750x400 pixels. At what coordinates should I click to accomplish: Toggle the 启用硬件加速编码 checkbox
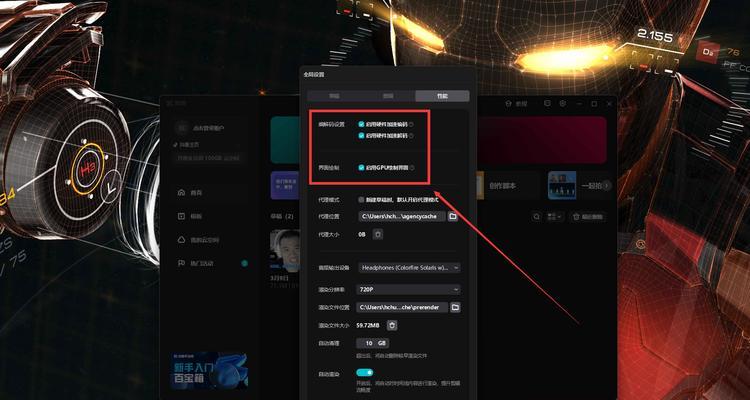pos(361,124)
